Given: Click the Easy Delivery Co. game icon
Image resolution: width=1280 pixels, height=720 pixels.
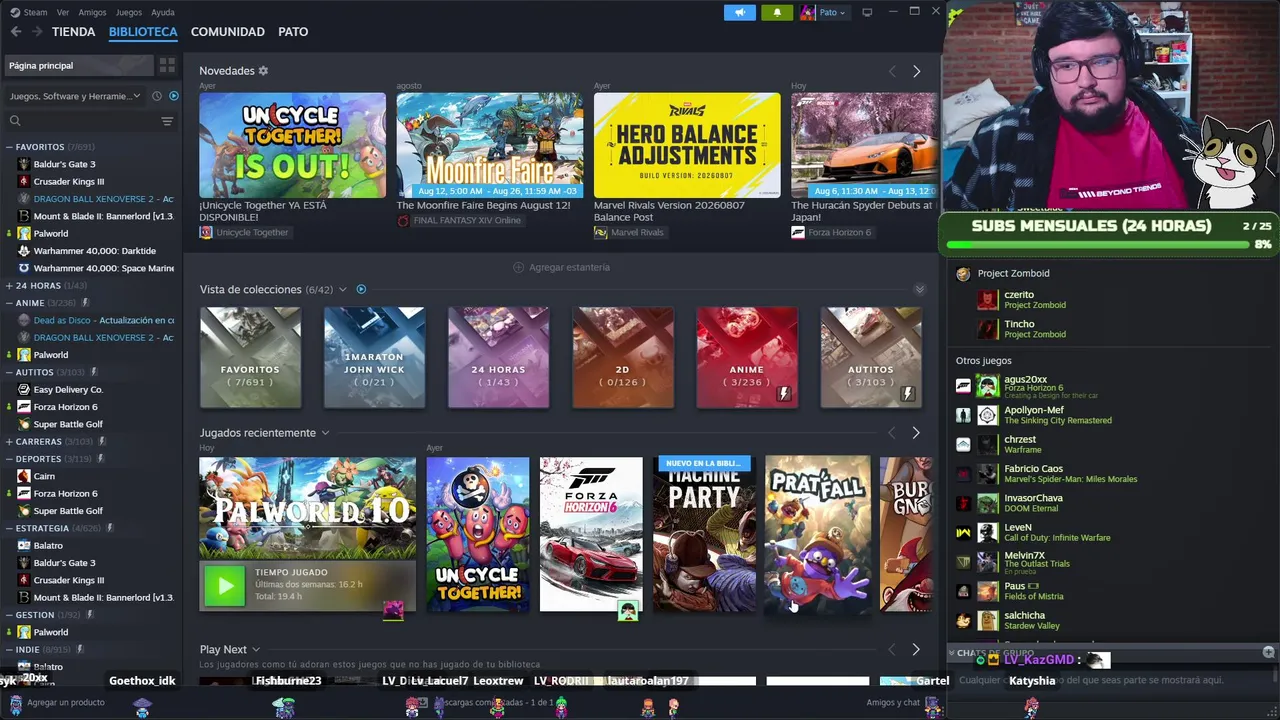Looking at the screenshot, I should click(x=24, y=389).
